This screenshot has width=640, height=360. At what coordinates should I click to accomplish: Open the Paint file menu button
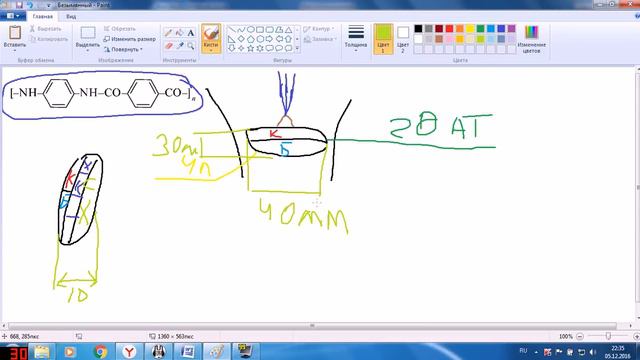pos(13,16)
